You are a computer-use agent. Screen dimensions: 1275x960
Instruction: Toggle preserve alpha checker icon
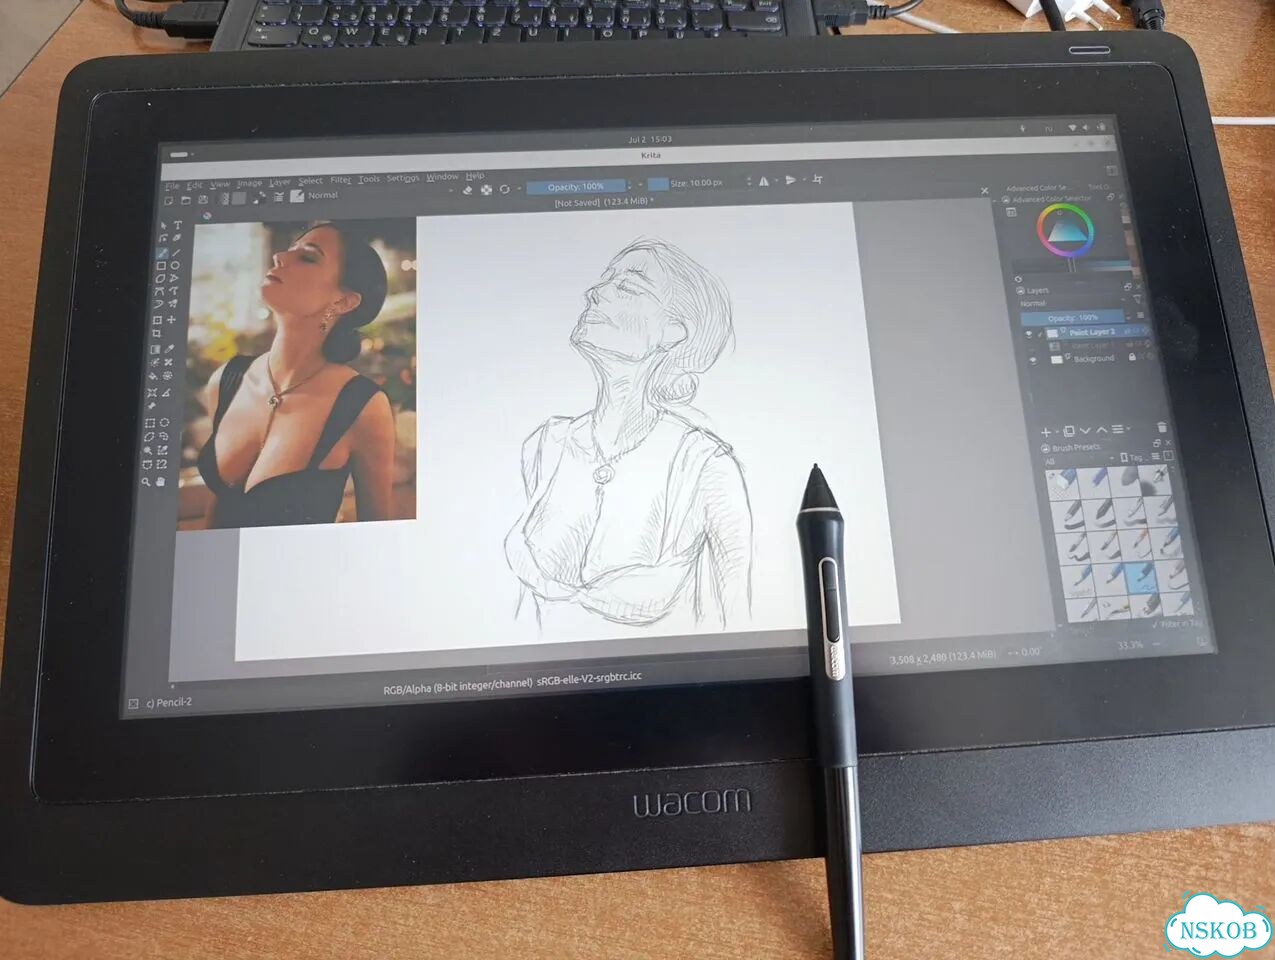pos(486,190)
